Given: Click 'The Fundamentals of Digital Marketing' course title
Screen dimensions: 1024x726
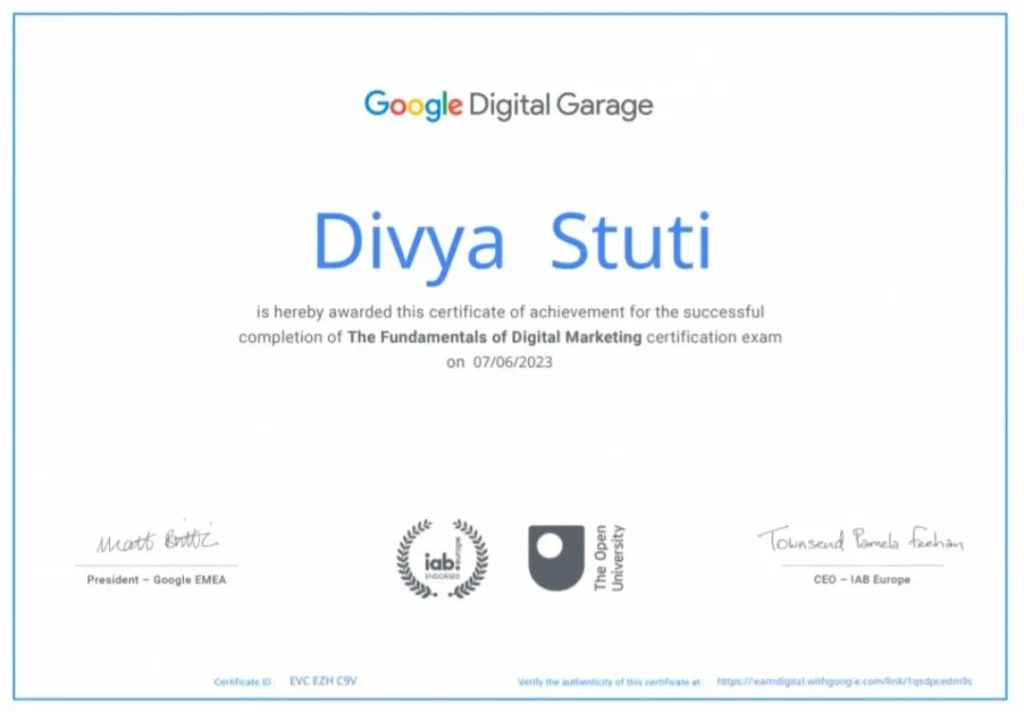Looking at the screenshot, I should coord(494,338).
